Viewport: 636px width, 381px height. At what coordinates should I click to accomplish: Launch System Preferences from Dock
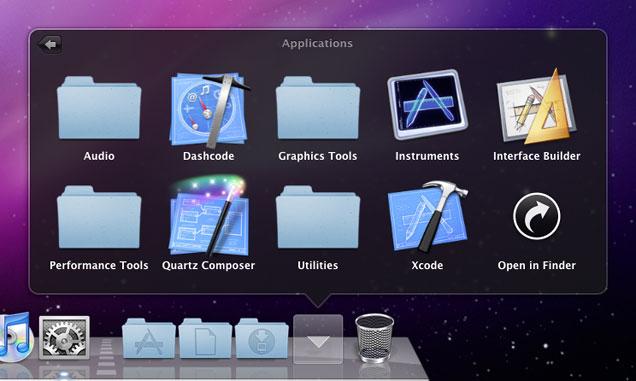(x=64, y=338)
